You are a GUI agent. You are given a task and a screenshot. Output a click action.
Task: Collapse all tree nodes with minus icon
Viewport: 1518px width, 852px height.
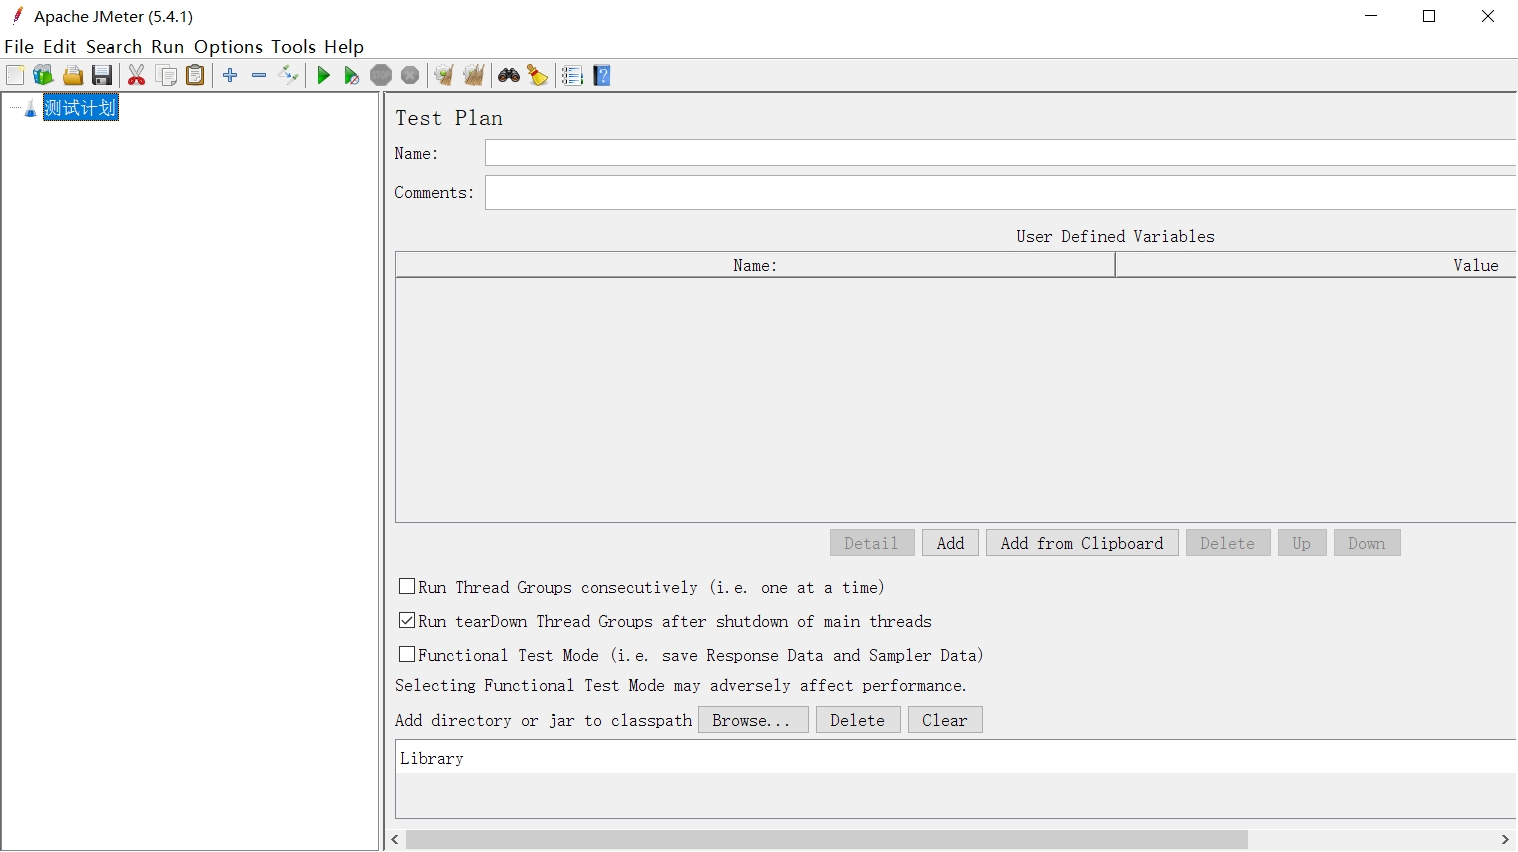[x=259, y=76]
